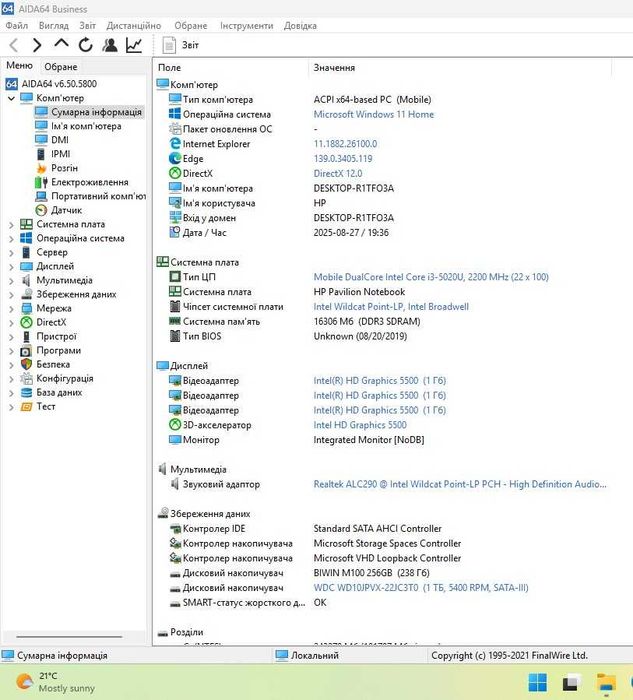The image size is (633, 700).
Task: Click the Системна пам'ять field
Action: [221, 321]
